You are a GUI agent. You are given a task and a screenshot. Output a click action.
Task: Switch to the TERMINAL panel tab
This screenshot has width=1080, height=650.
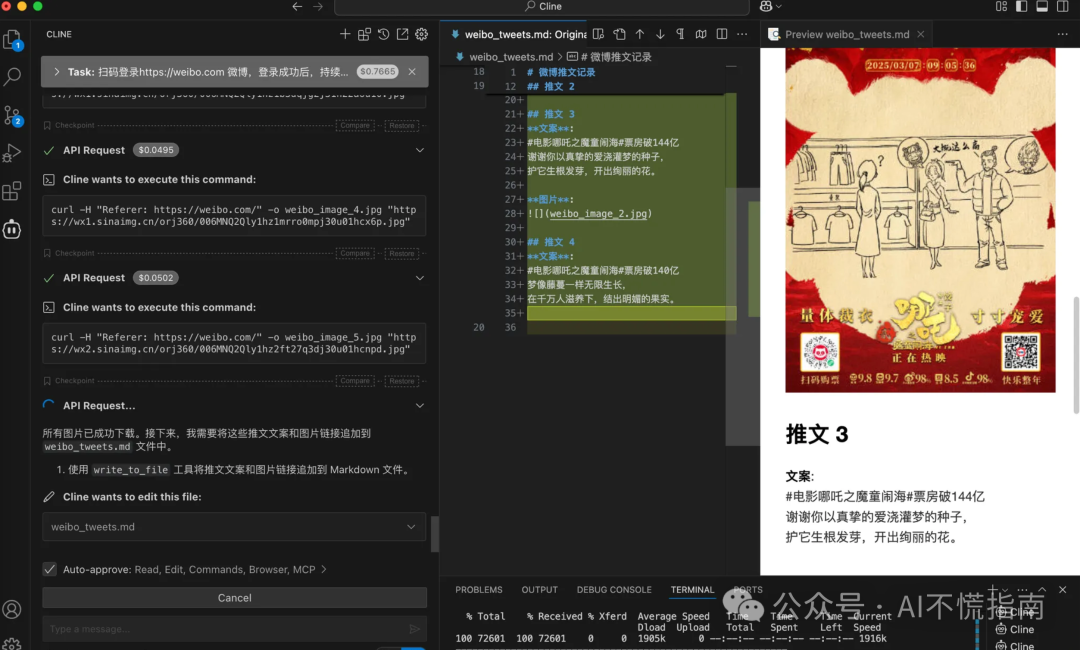pos(692,590)
